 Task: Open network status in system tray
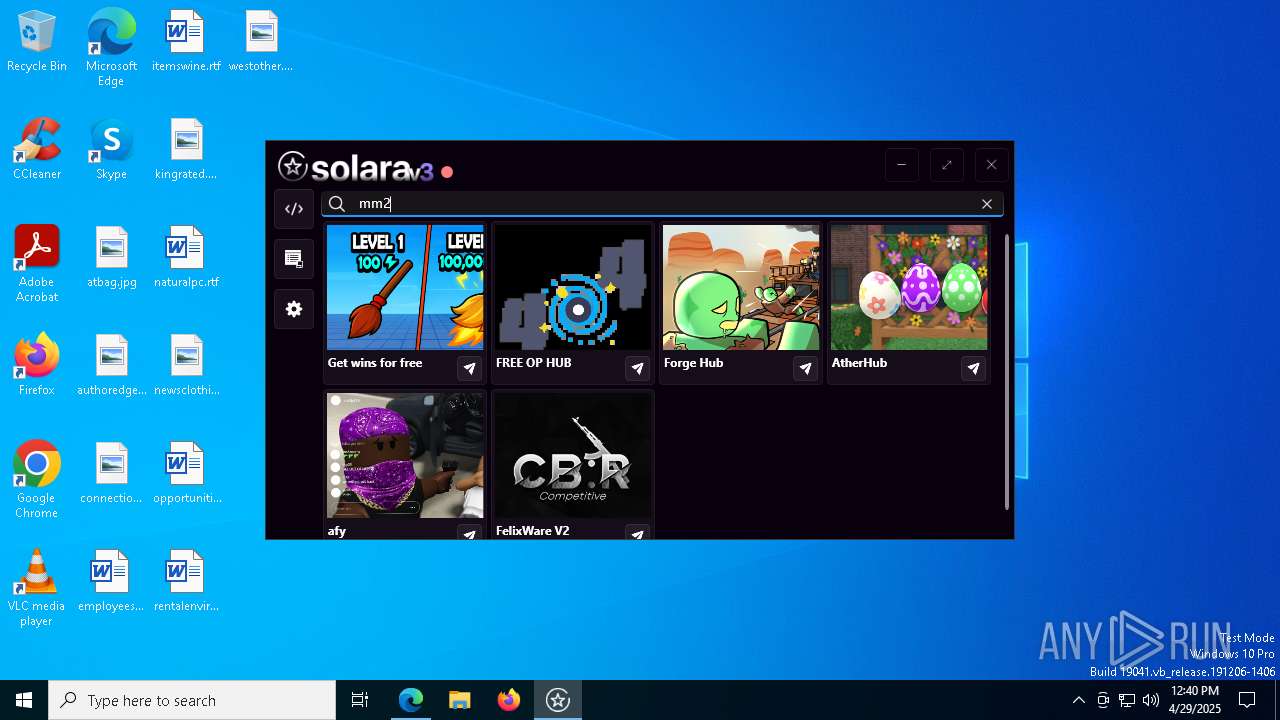1127,700
